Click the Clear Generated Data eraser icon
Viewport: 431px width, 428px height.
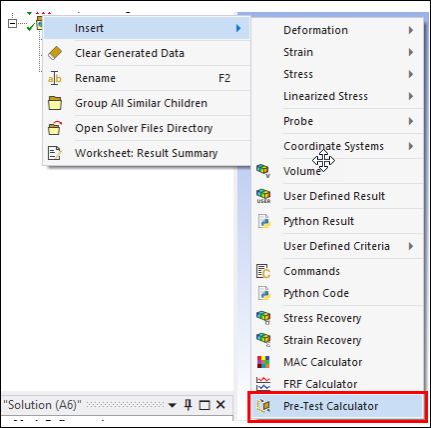[55, 53]
